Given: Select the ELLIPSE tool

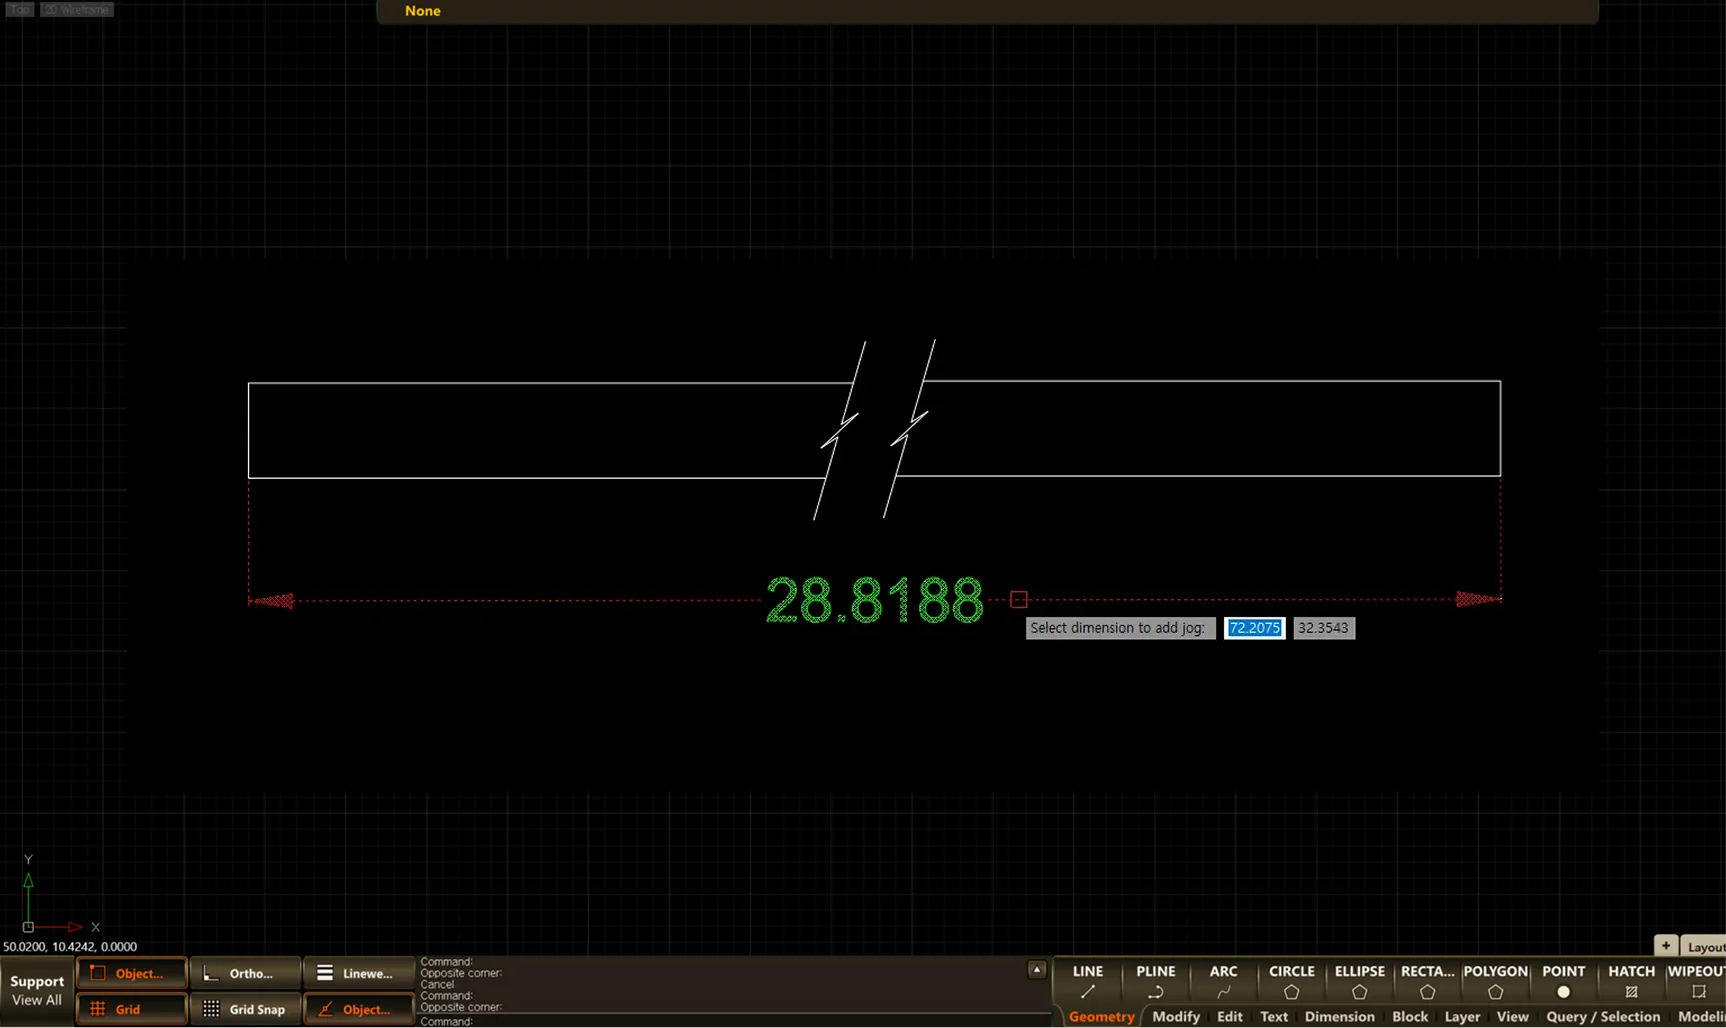Looking at the screenshot, I should click(1359, 981).
